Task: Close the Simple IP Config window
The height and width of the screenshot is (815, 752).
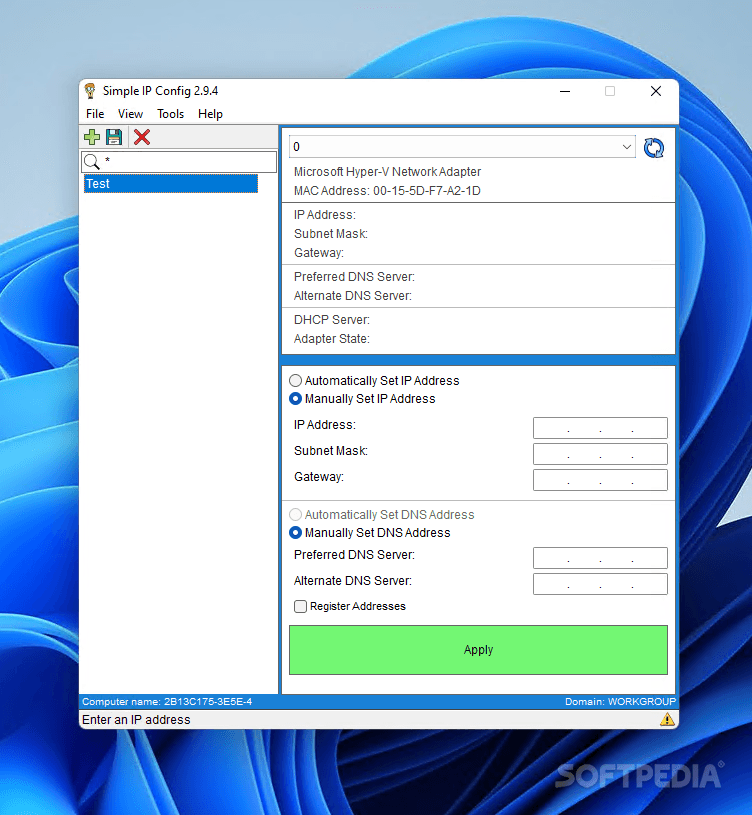Action: coord(656,91)
